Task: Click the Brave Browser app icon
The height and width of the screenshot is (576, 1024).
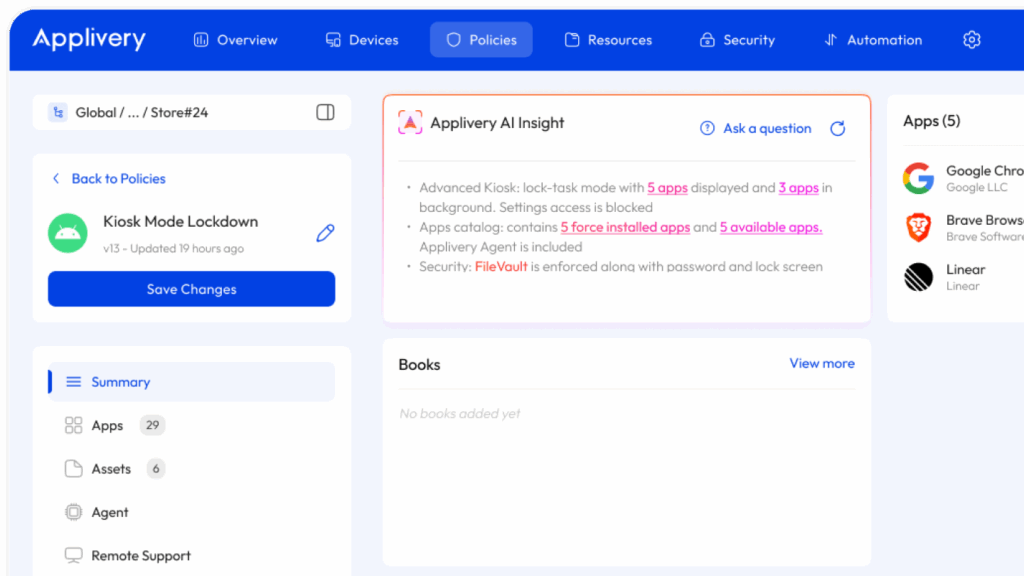Action: coord(918,228)
